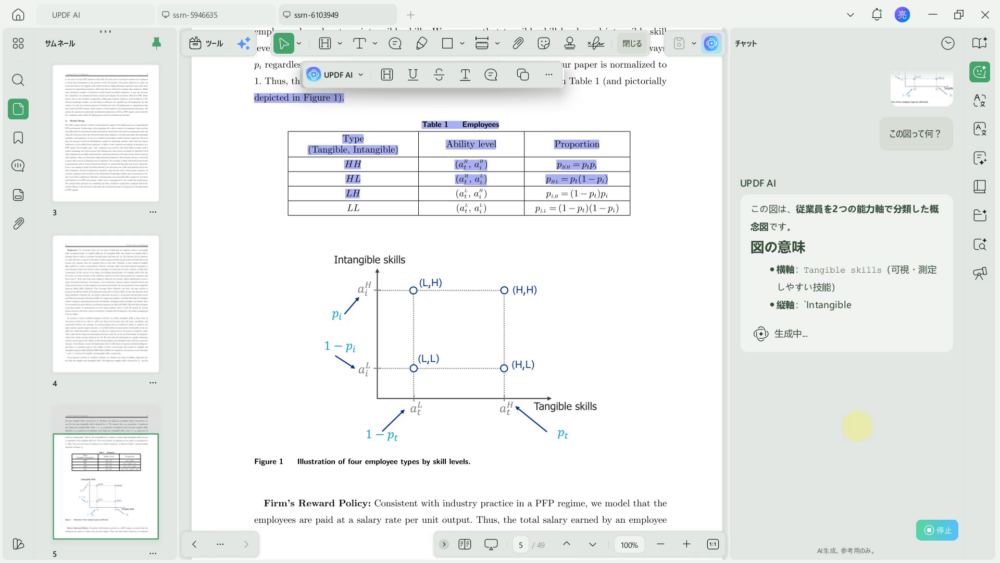Screen dimensions: 1000x563
Task: Apply highlight from the floating selection toolbar
Action: [x=386, y=75]
